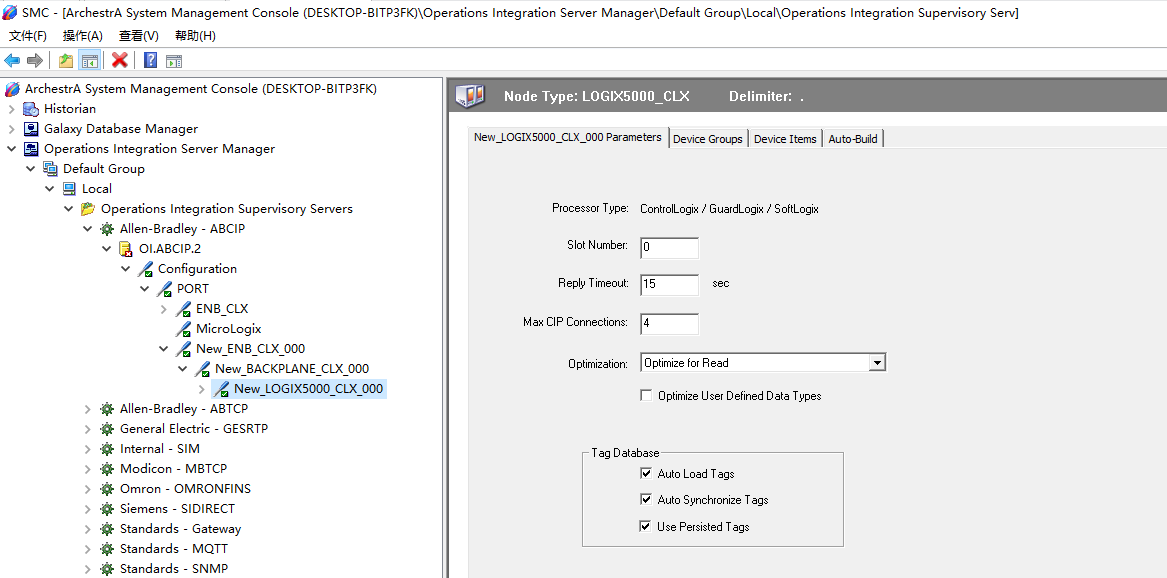
Task: Open the Auto-Build tab
Action: pyautogui.click(x=853, y=139)
